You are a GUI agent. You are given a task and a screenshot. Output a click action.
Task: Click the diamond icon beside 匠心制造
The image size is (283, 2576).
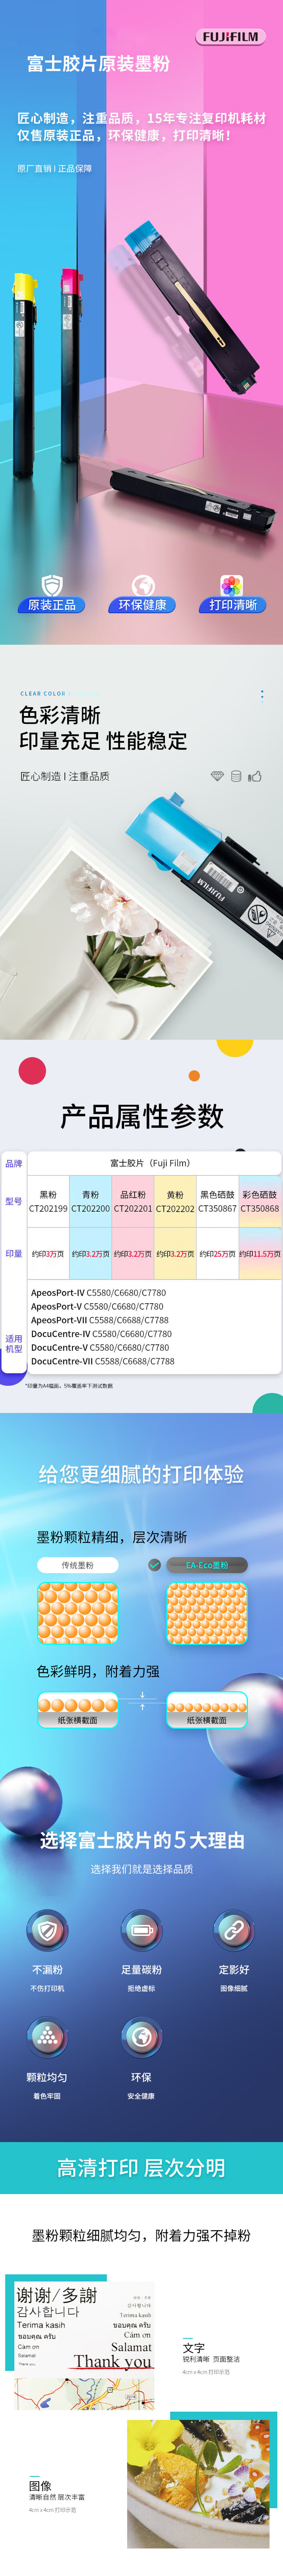tap(217, 776)
